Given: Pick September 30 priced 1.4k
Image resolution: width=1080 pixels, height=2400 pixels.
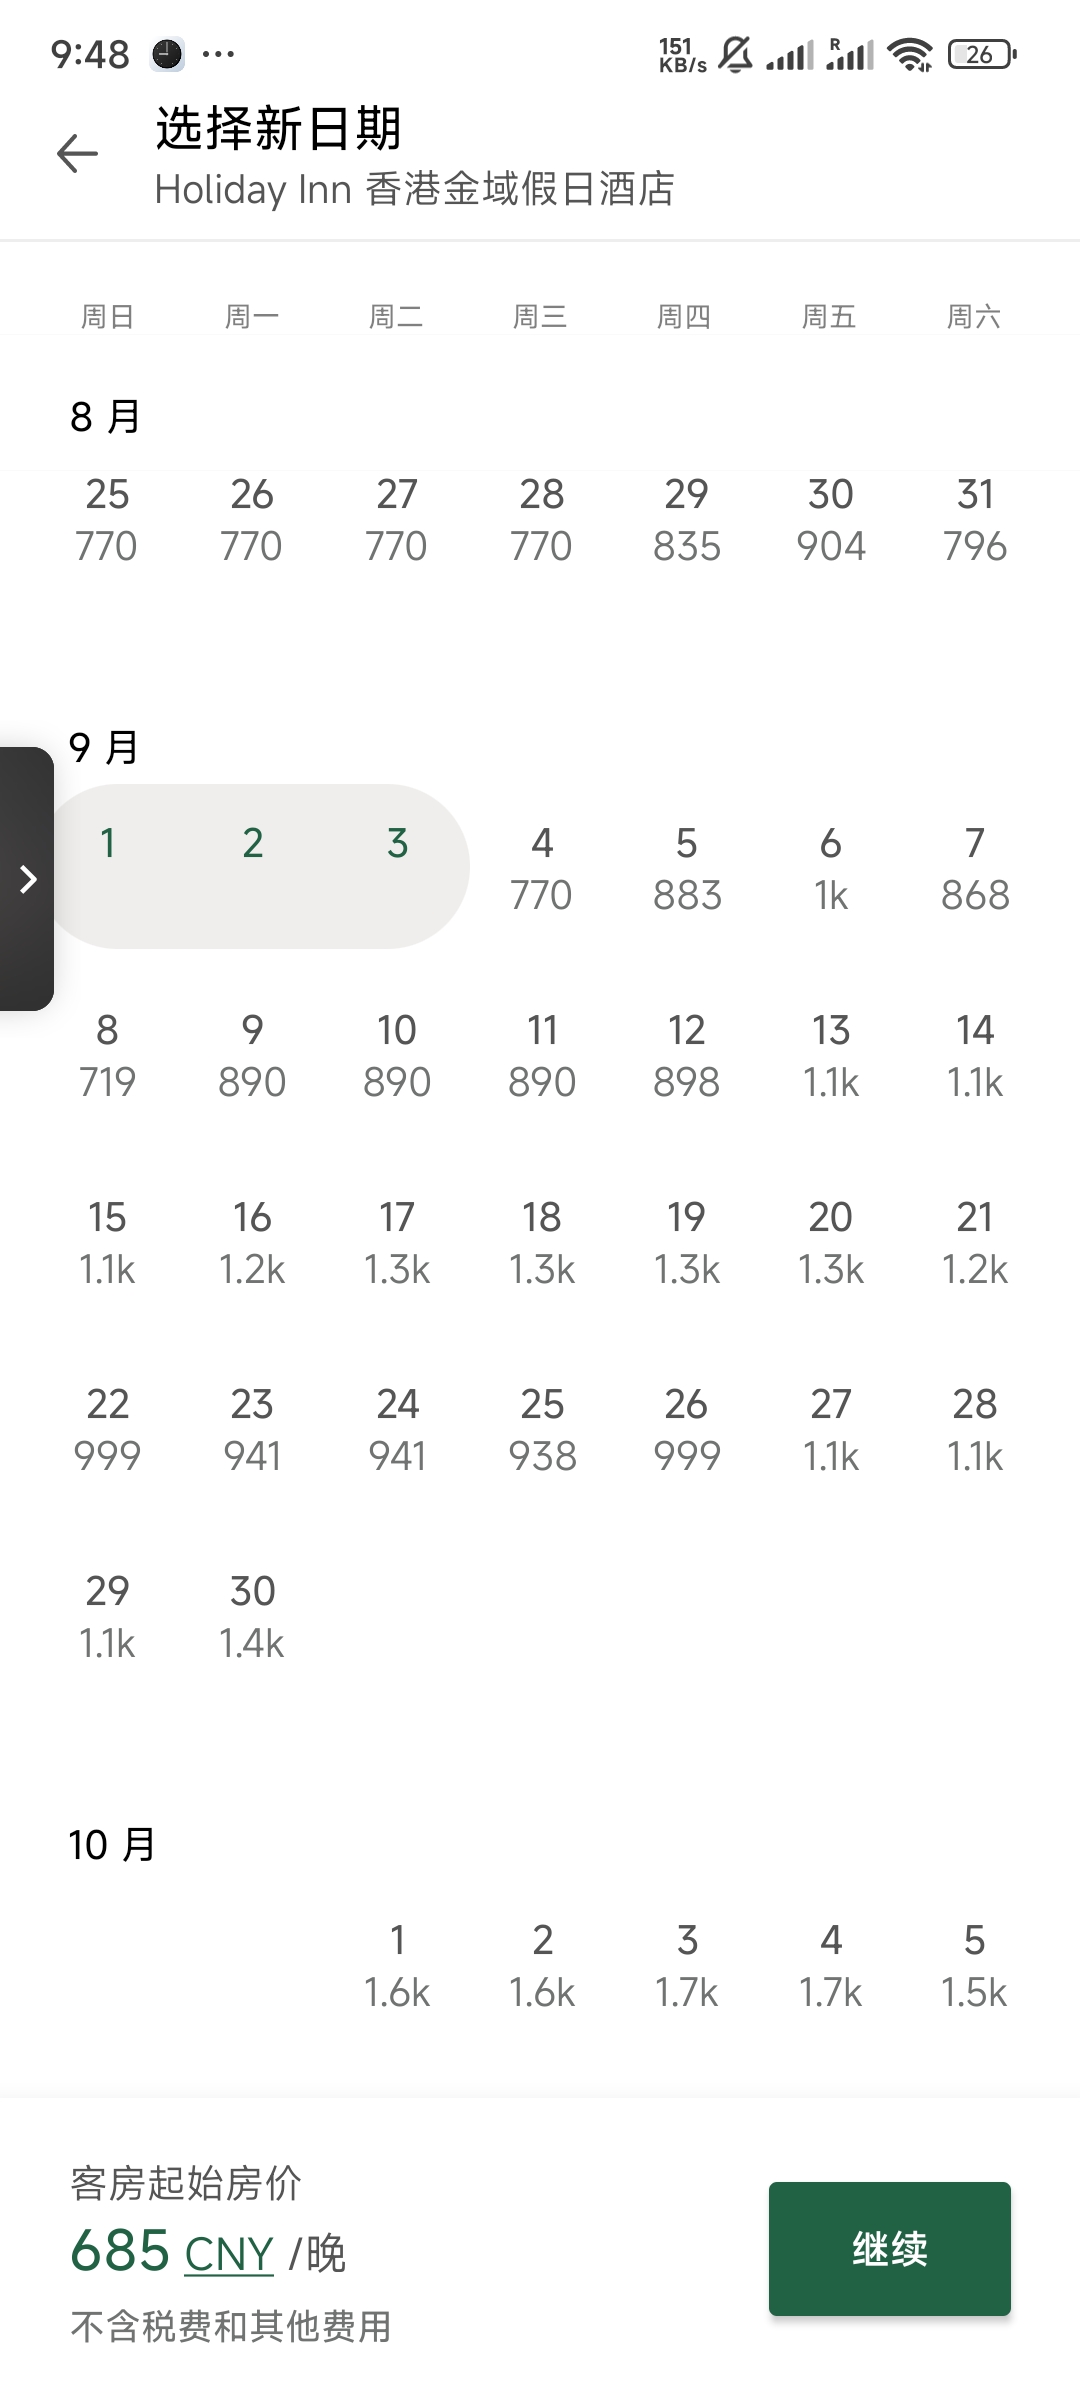Looking at the screenshot, I should click(x=252, y=1616).
